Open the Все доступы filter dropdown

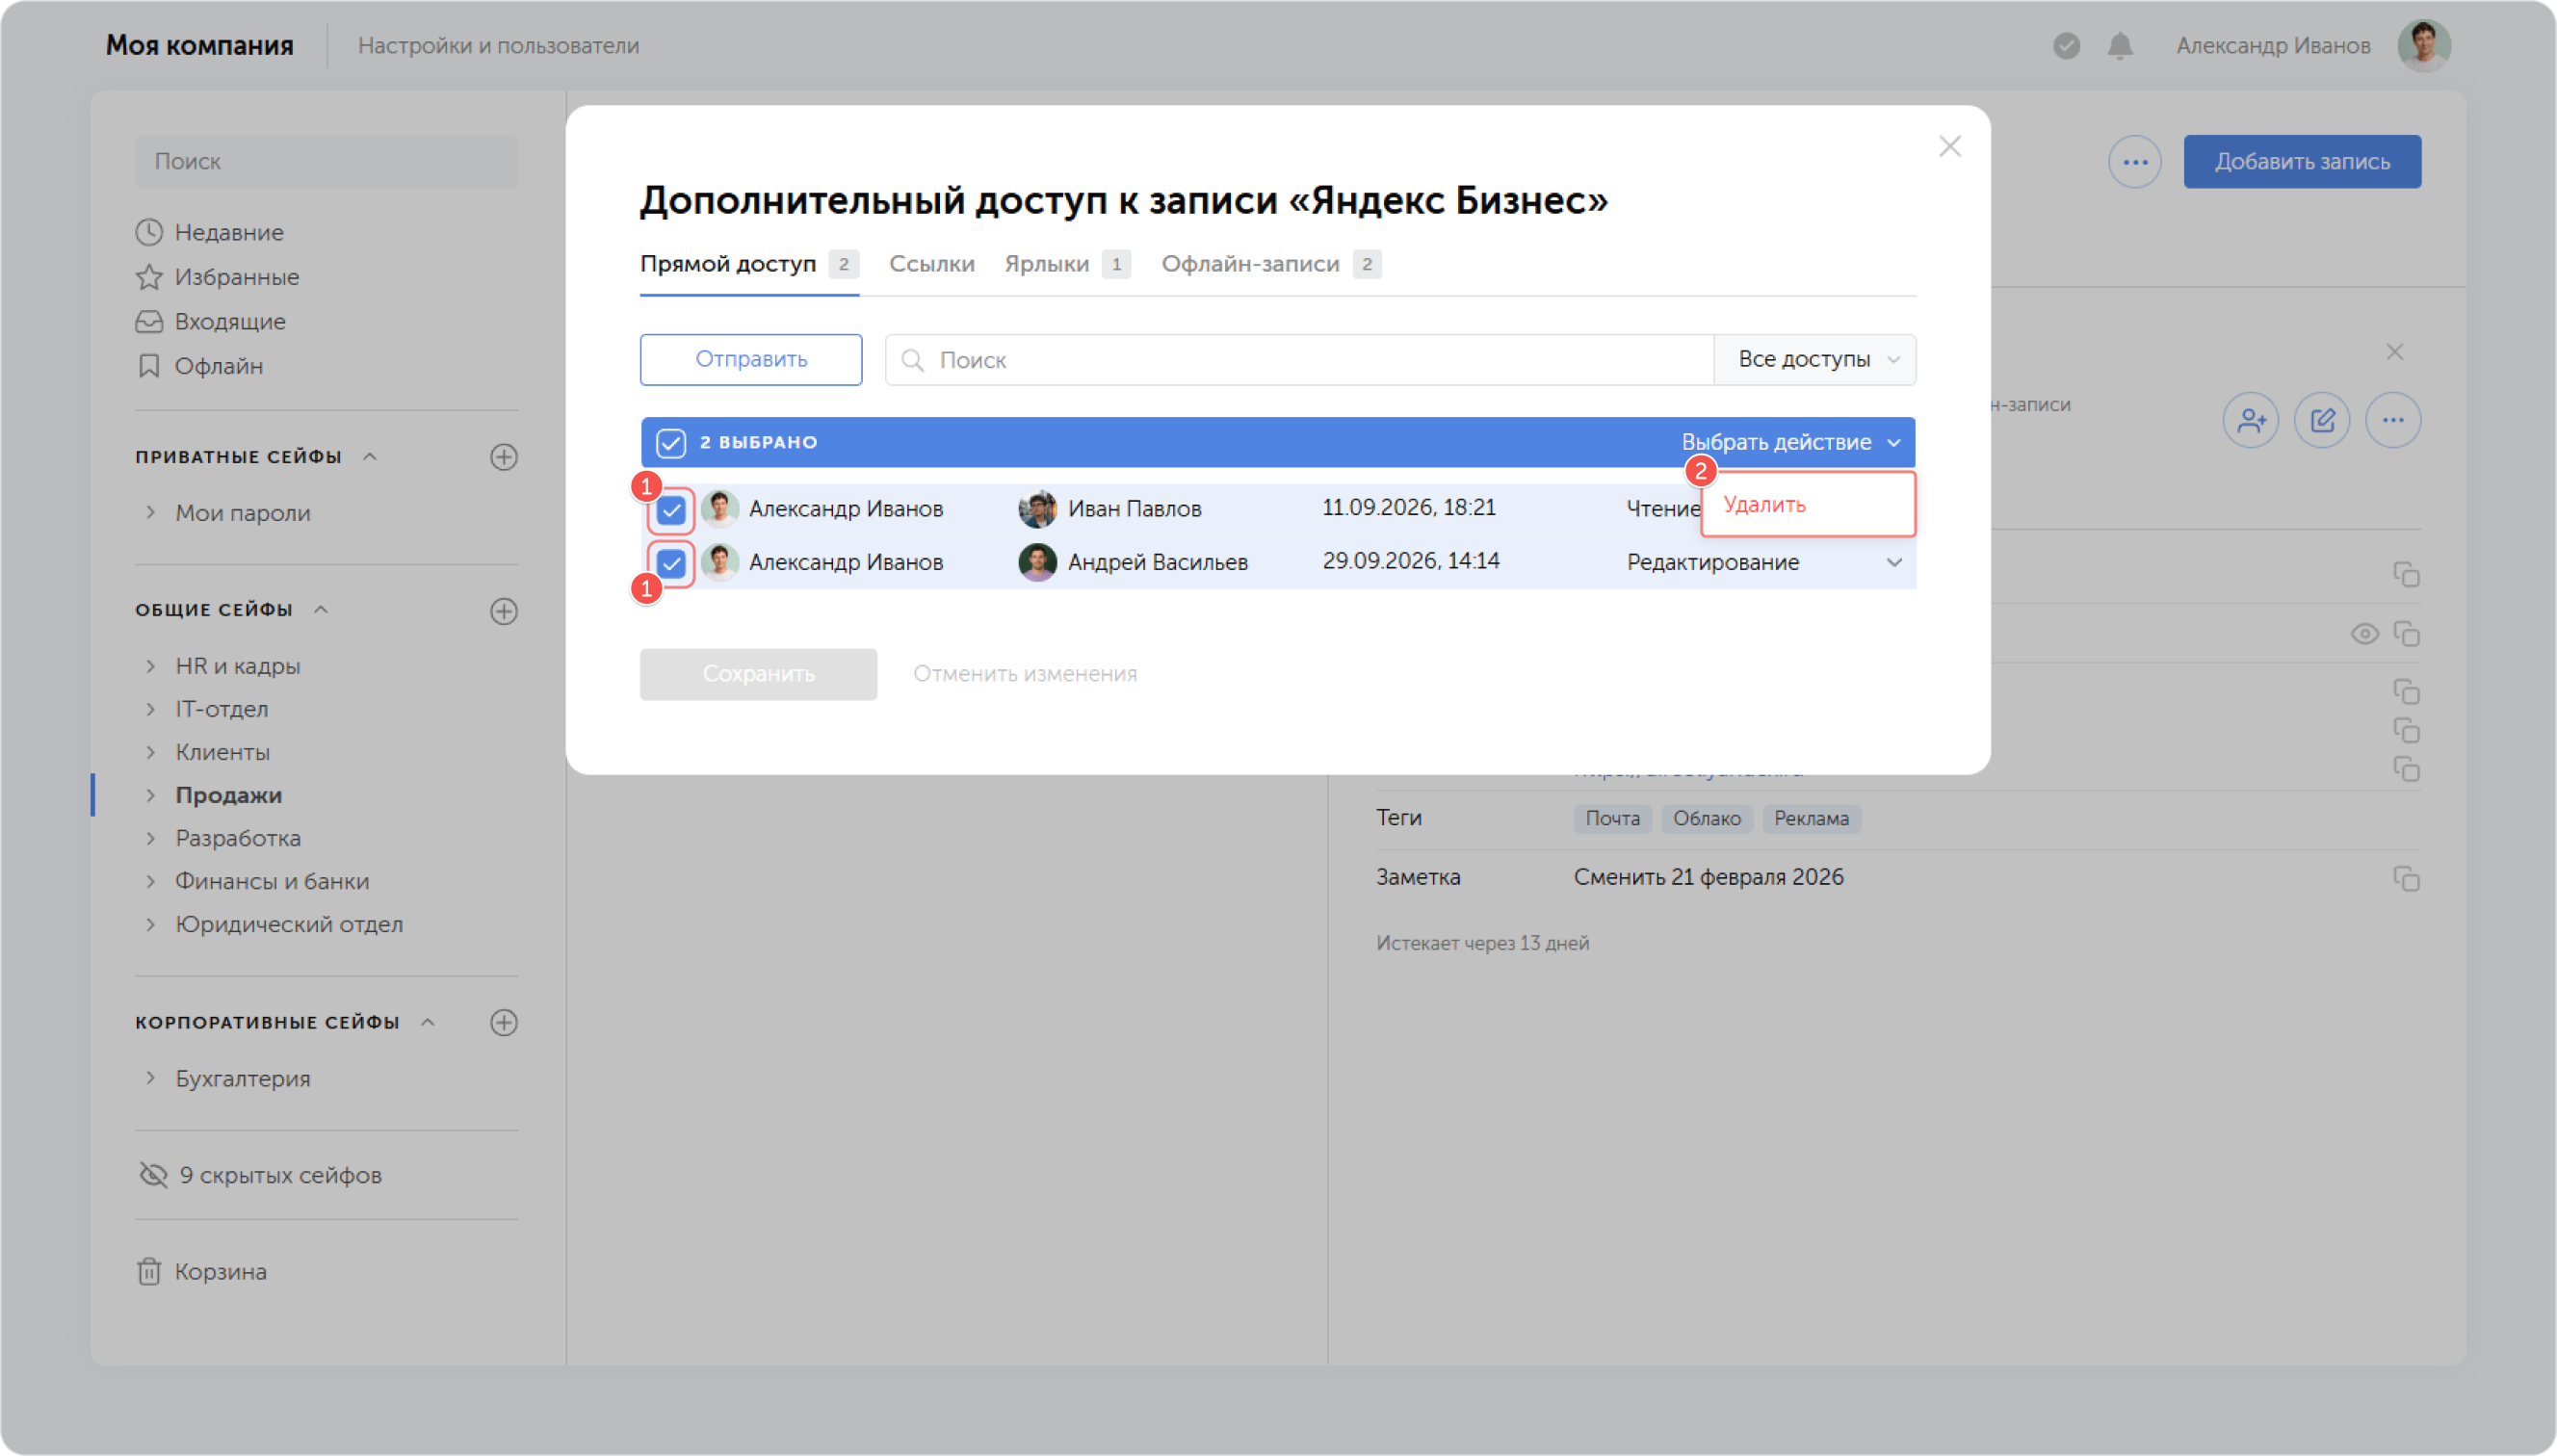(x=1814, y=360)
